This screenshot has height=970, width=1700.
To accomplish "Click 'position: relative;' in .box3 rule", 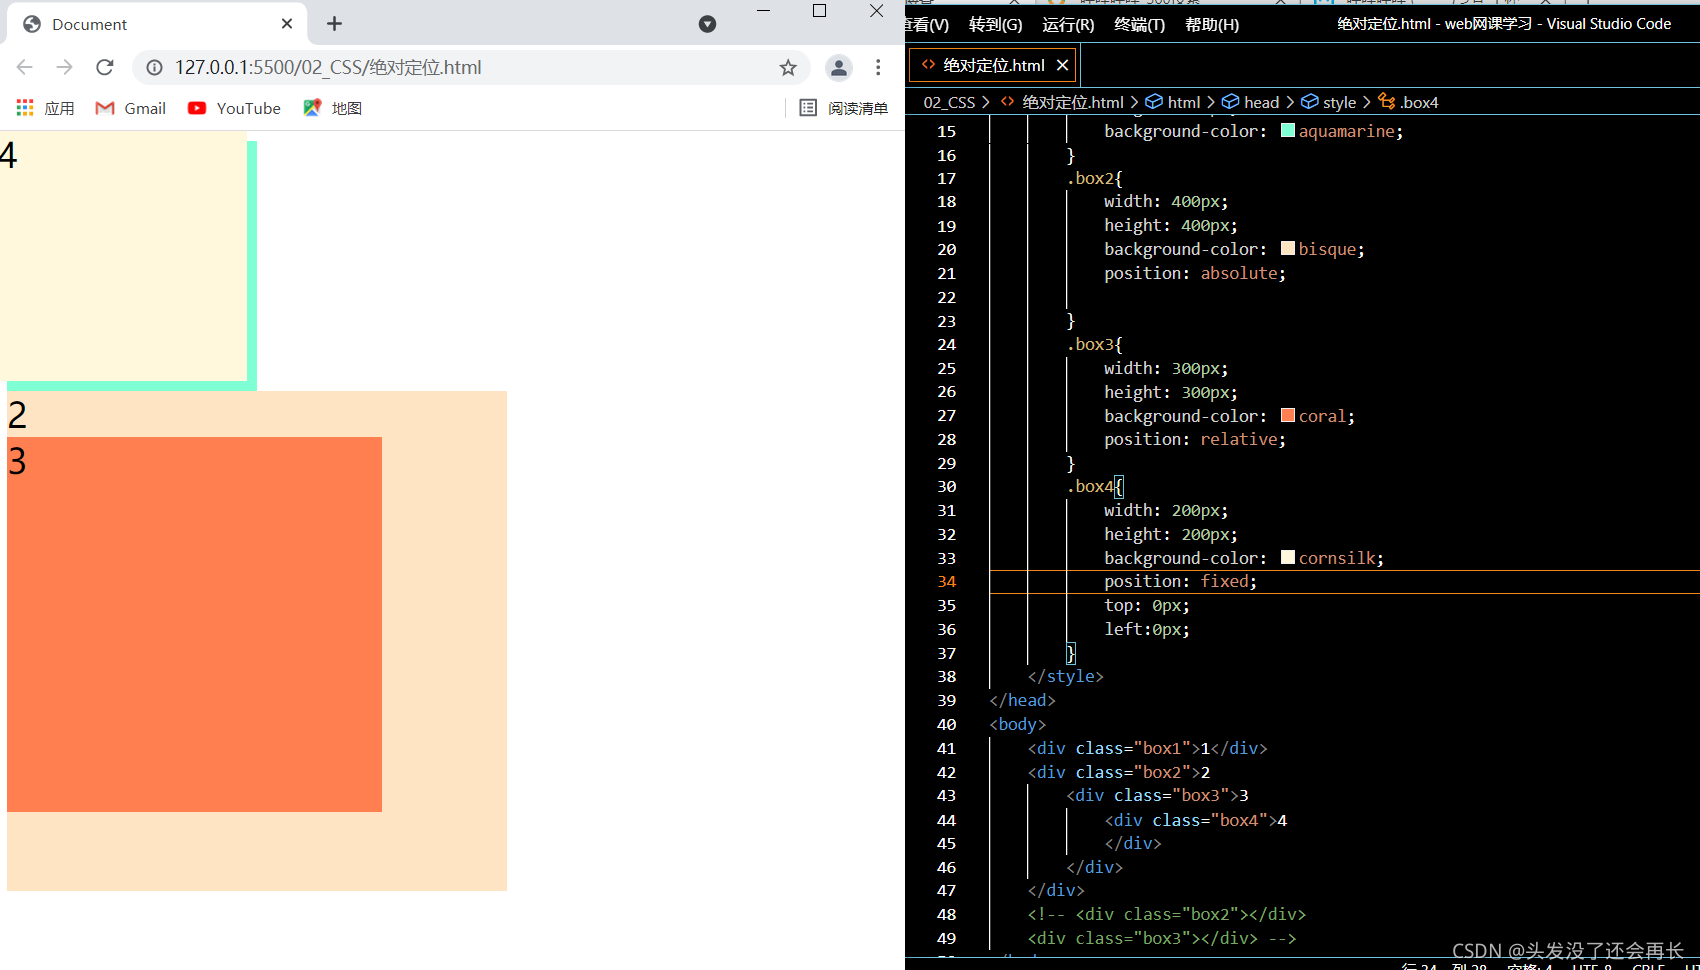I will pyautogui.click(x=1195, y=439).
